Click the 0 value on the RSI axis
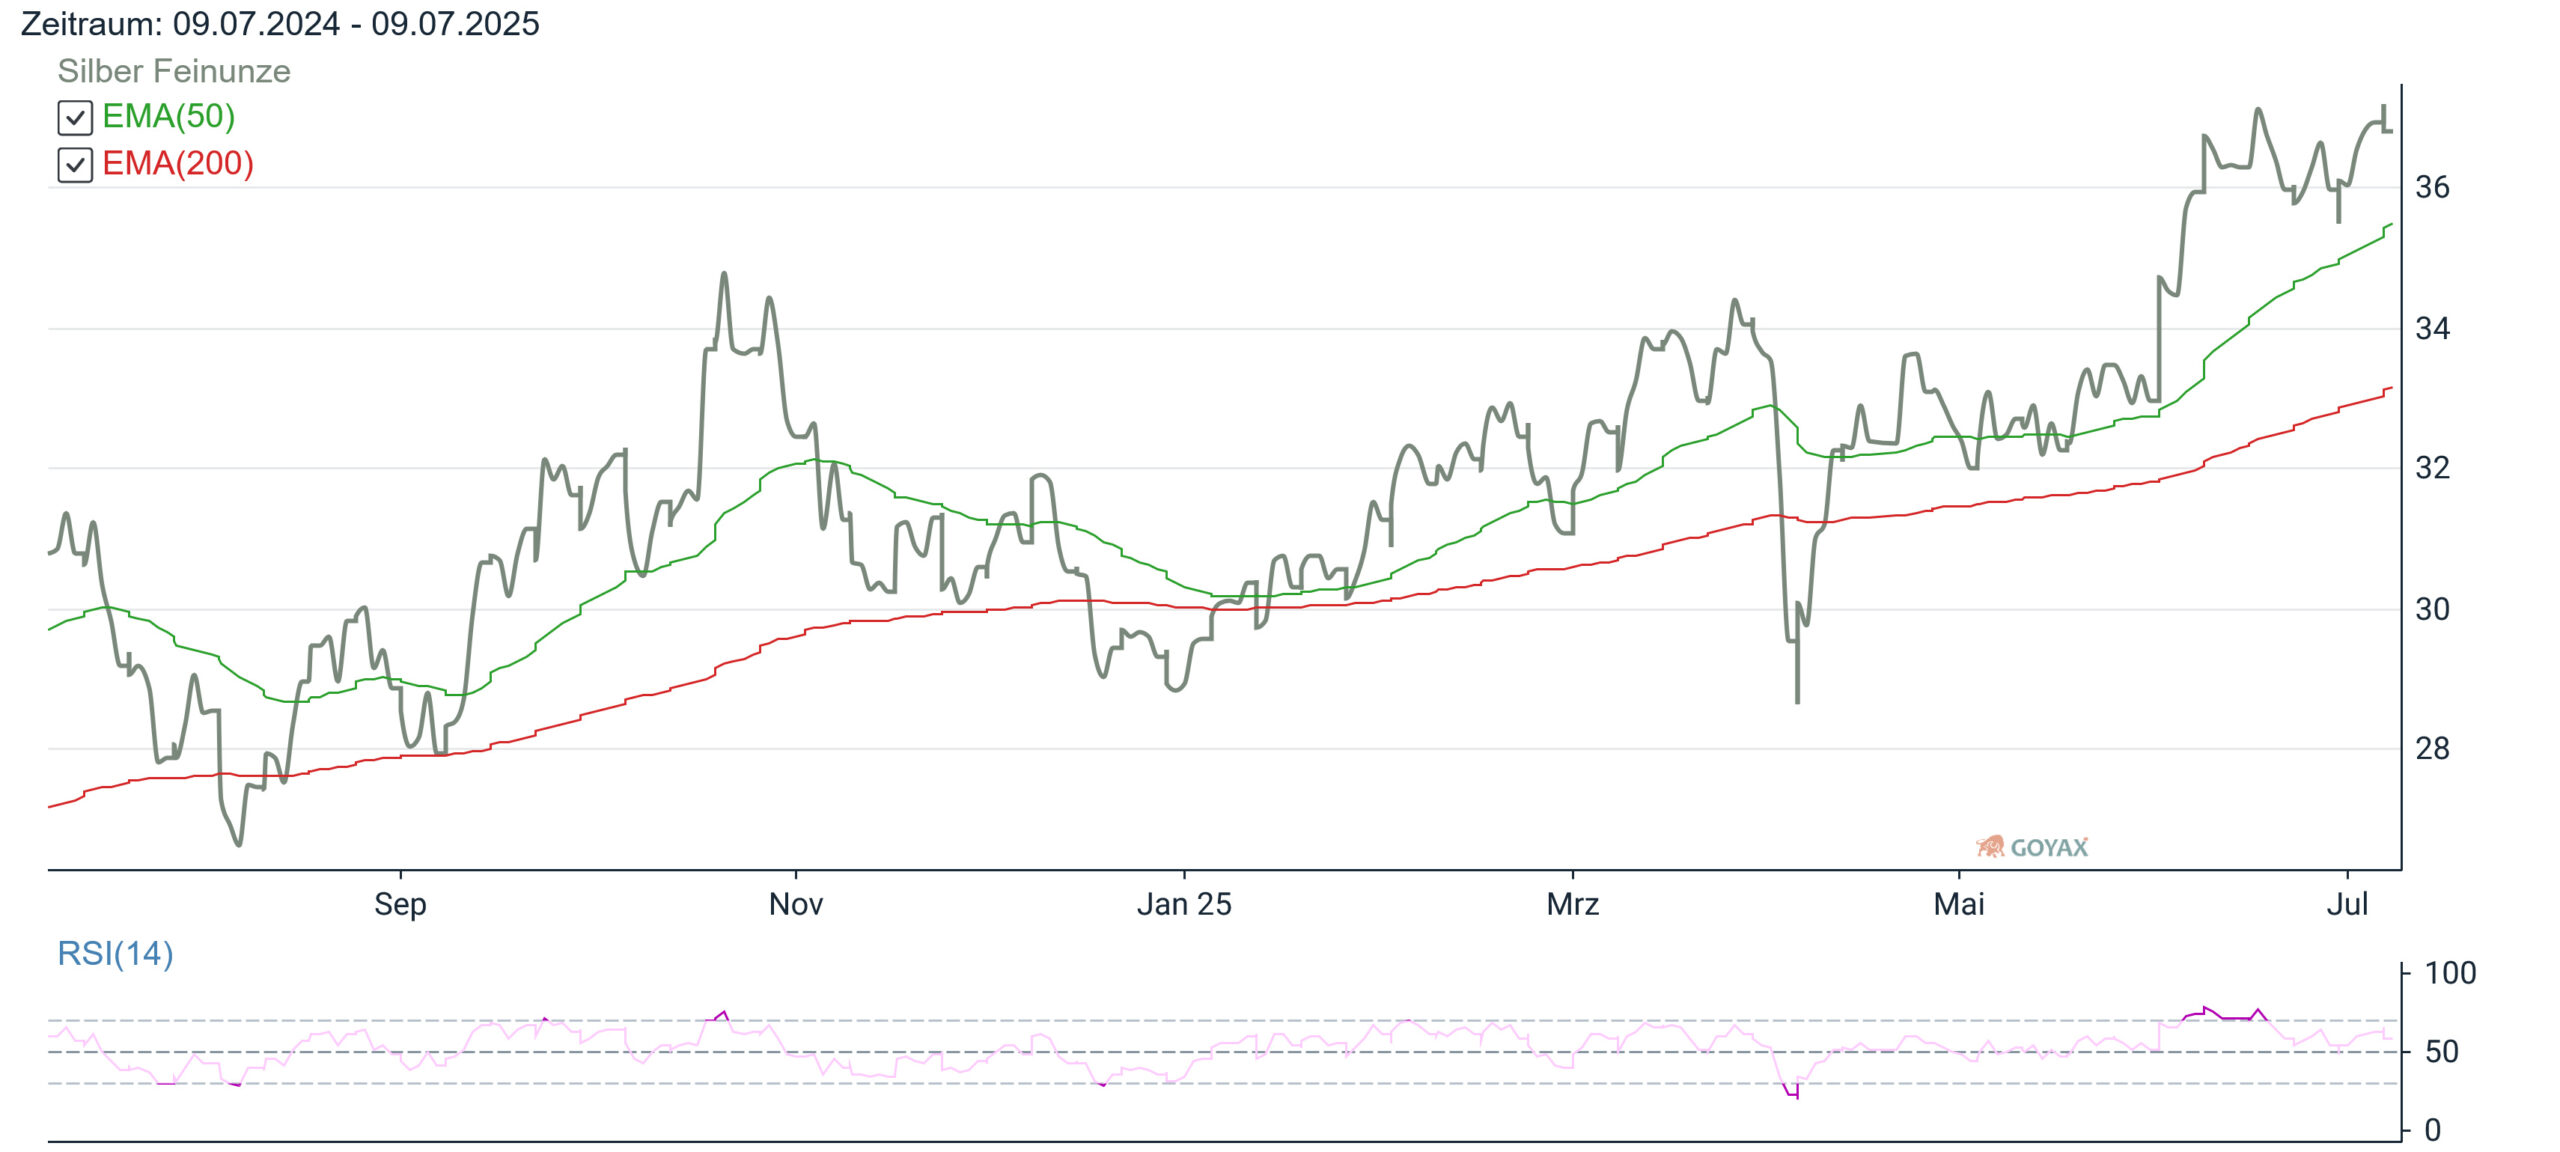The width and height of the screenshot is (2560, 1152). [2433, 1131]
